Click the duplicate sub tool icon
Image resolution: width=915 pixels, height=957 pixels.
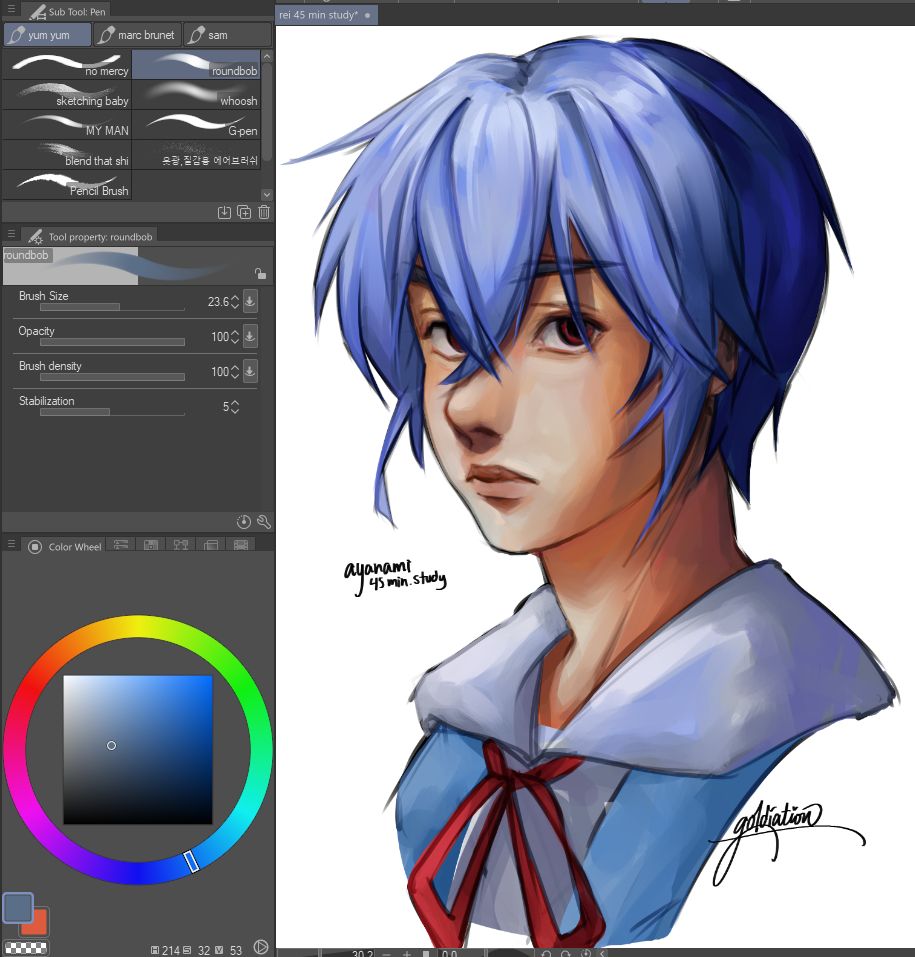tap(244, 212)
